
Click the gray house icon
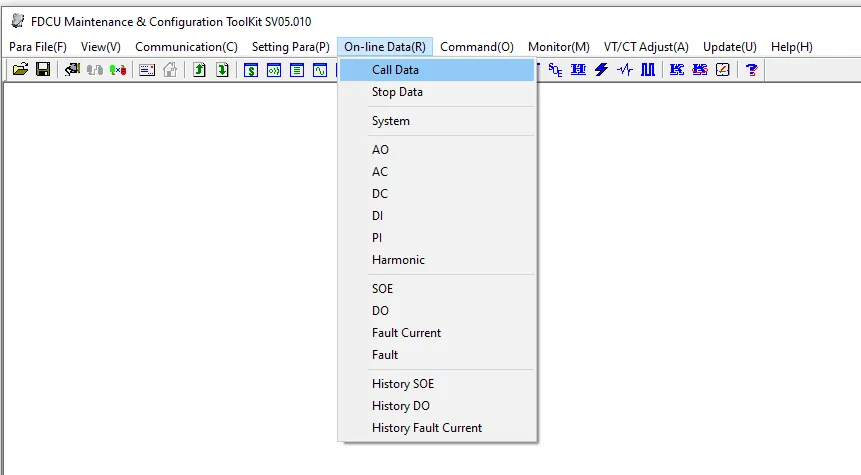[x=170, y=70]
